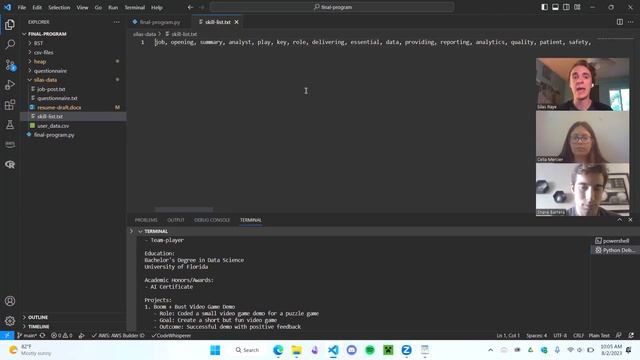Open the Accounts icon in activity bar
Viewport: 640px width, 360px height.
click(10, 301)
